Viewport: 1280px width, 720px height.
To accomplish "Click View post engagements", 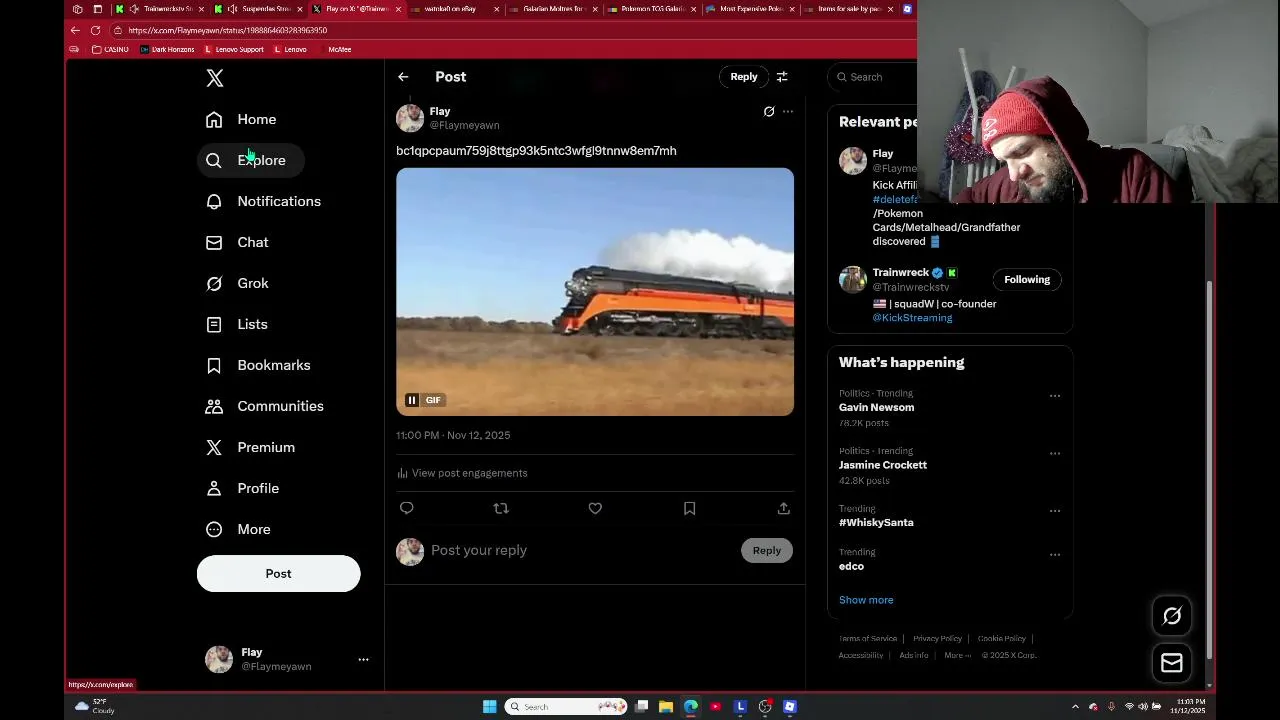I will pyautogui.click(x=462, y=473).
